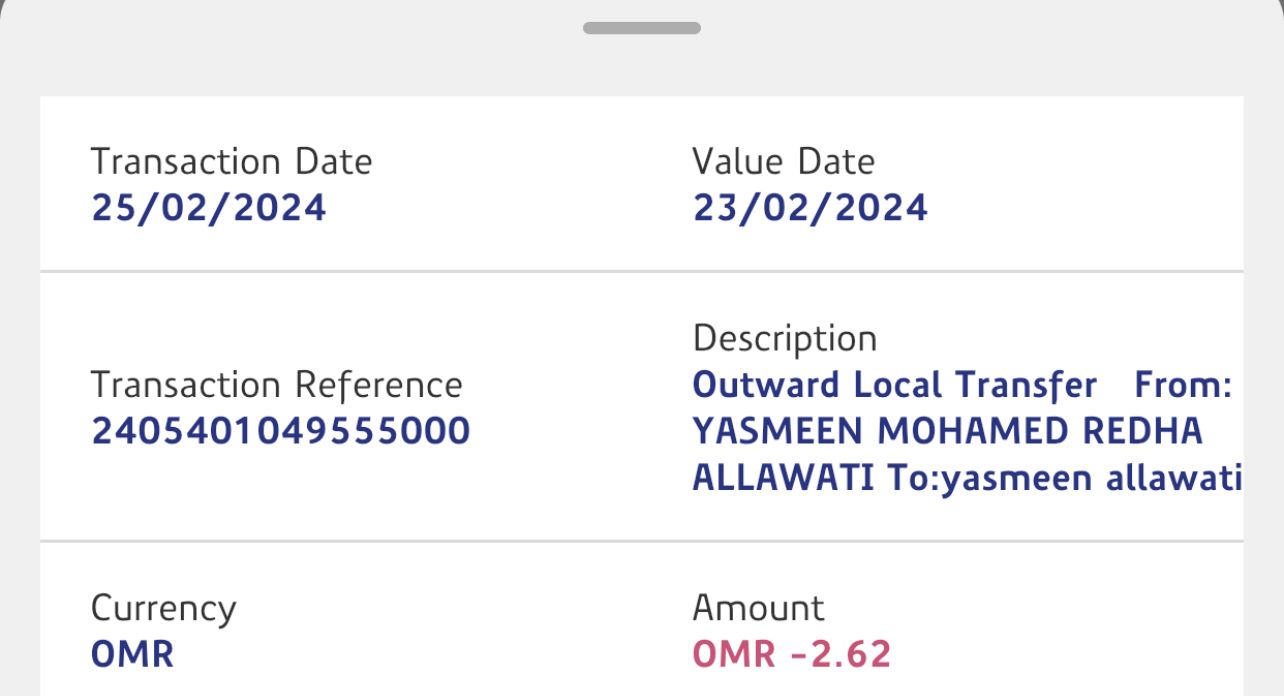Click the Amount label
This screenshot has width=1284, height=696.
pyautogui.click(x=758, y=608)
